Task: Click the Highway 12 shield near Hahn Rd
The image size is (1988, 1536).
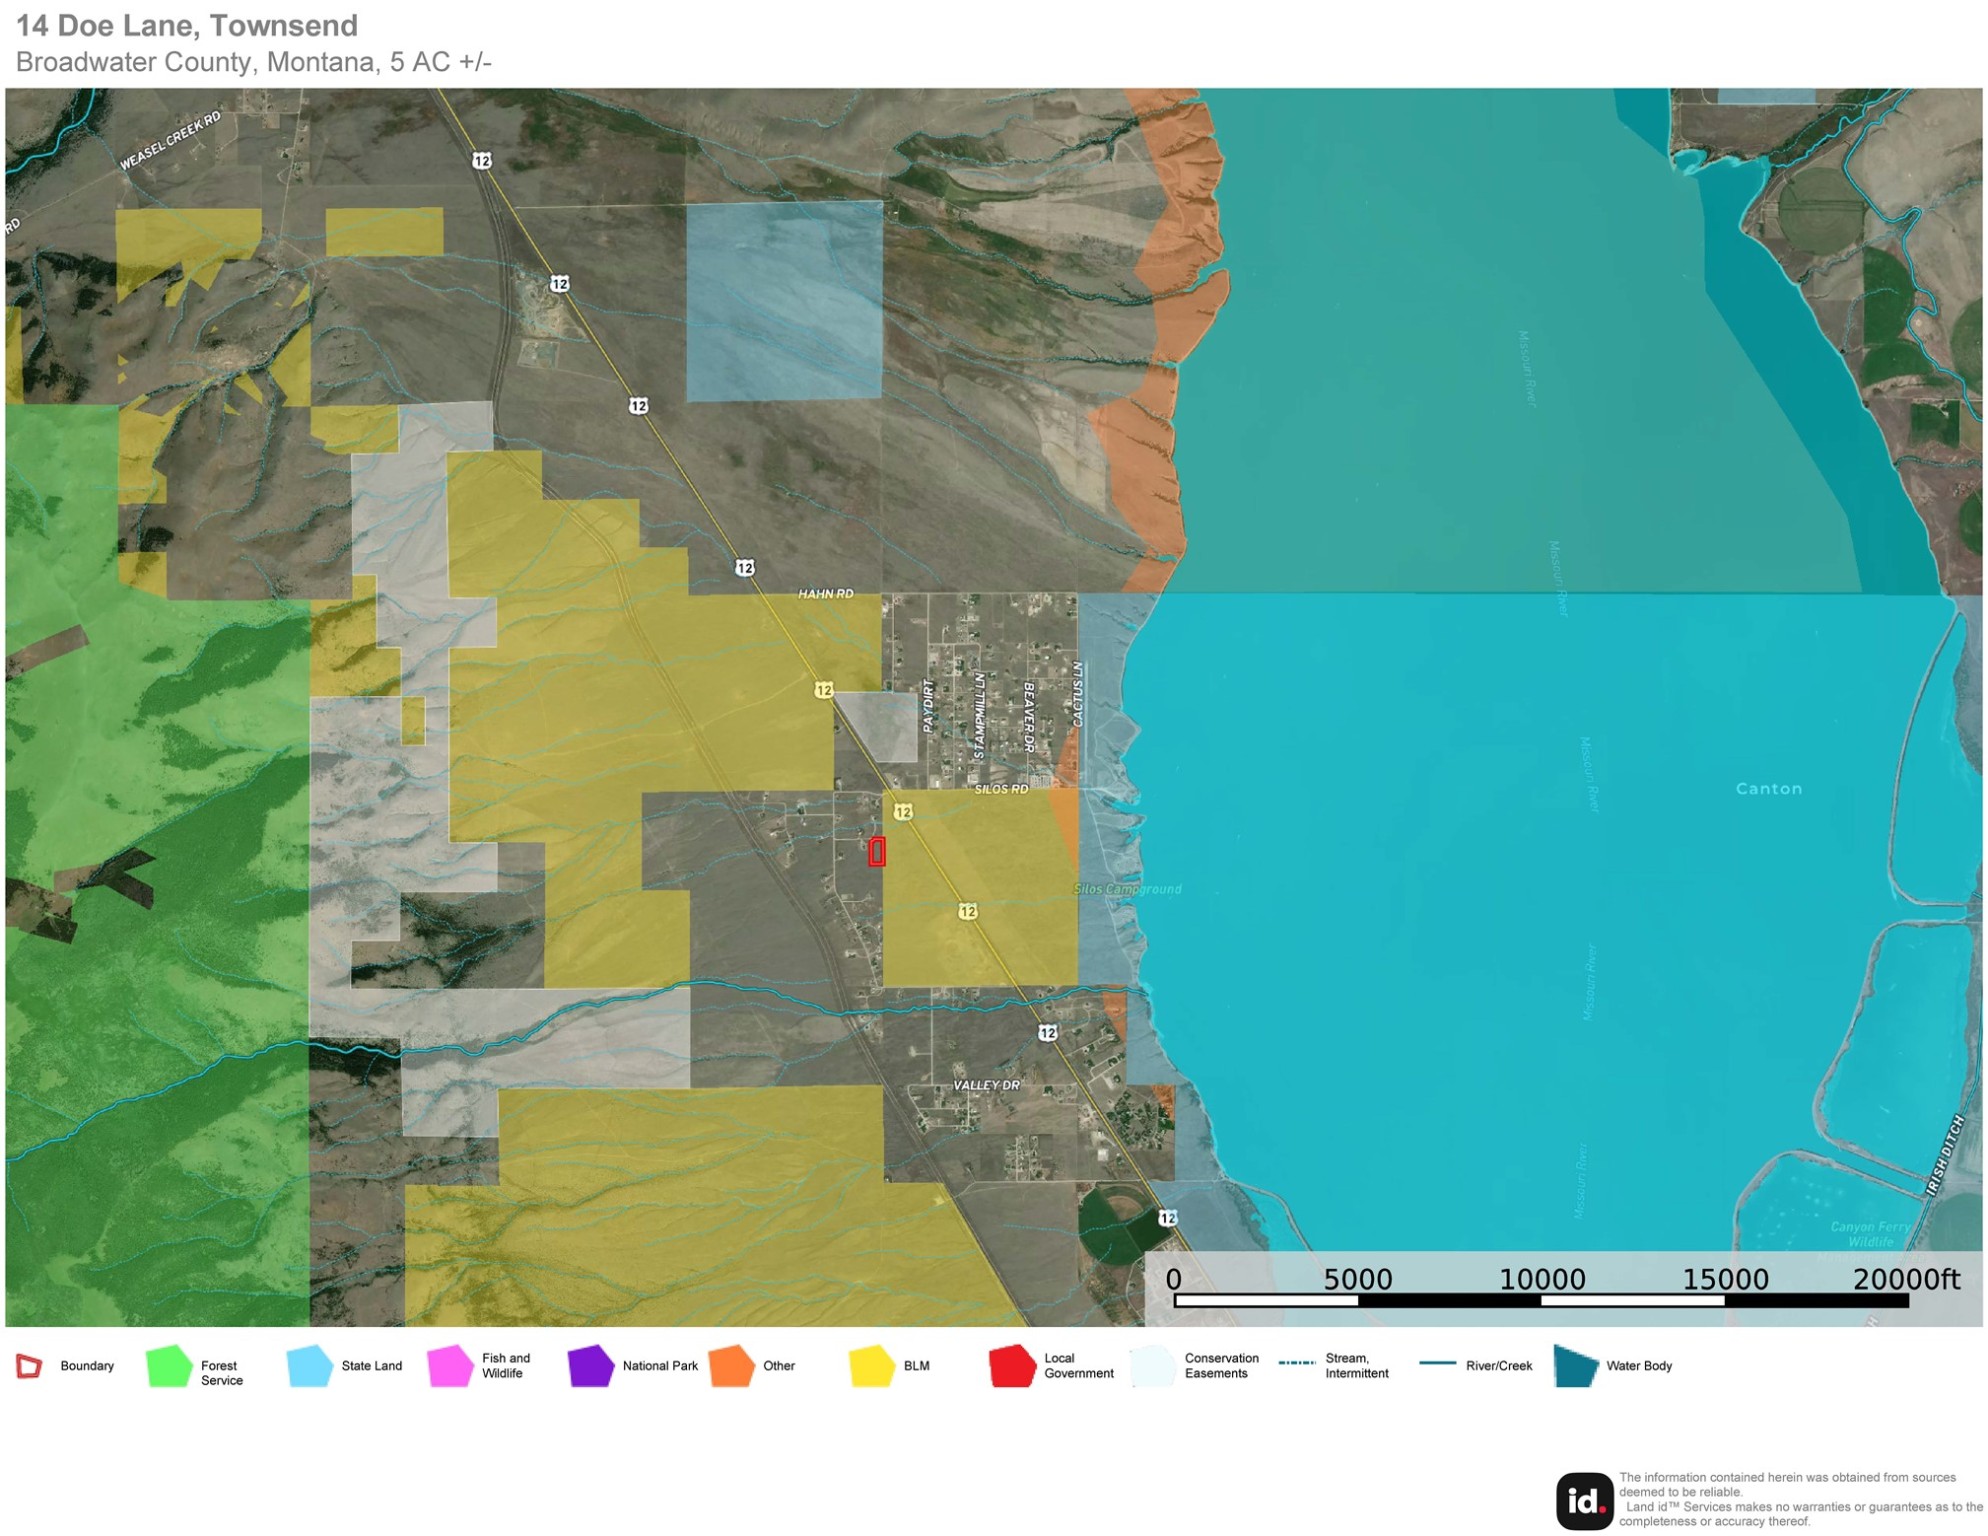Action: tap(744, 567)
